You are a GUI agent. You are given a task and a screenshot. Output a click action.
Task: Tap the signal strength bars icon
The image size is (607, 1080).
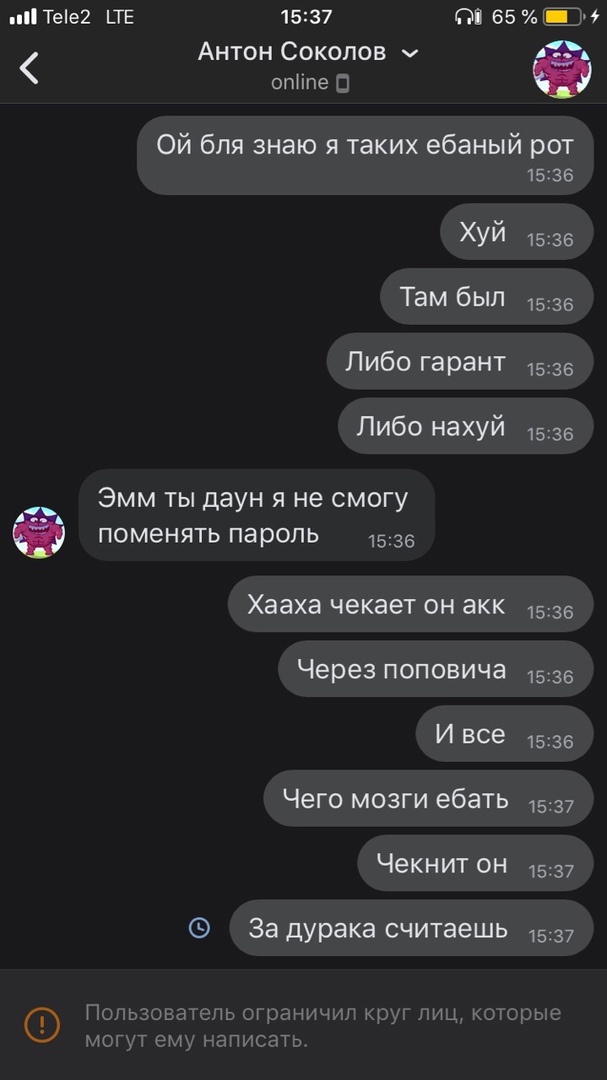(x=23, y=17)
